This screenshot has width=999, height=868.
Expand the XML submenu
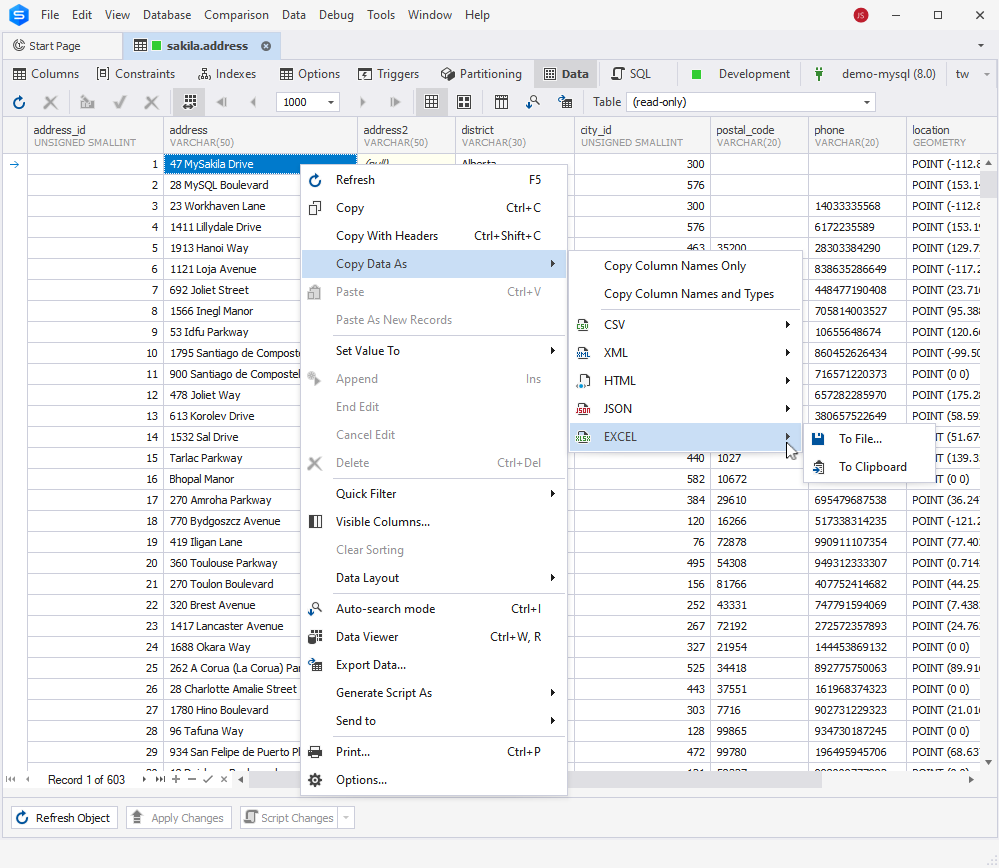tap(686, 352)
